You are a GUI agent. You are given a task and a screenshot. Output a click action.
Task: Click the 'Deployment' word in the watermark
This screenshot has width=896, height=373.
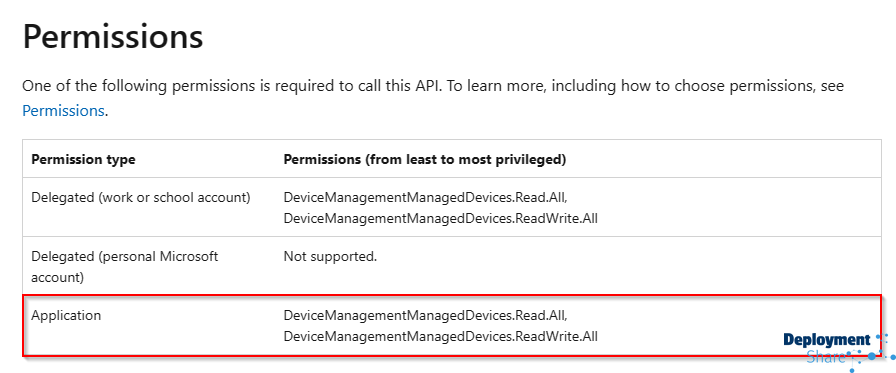[x=826, y=340]
